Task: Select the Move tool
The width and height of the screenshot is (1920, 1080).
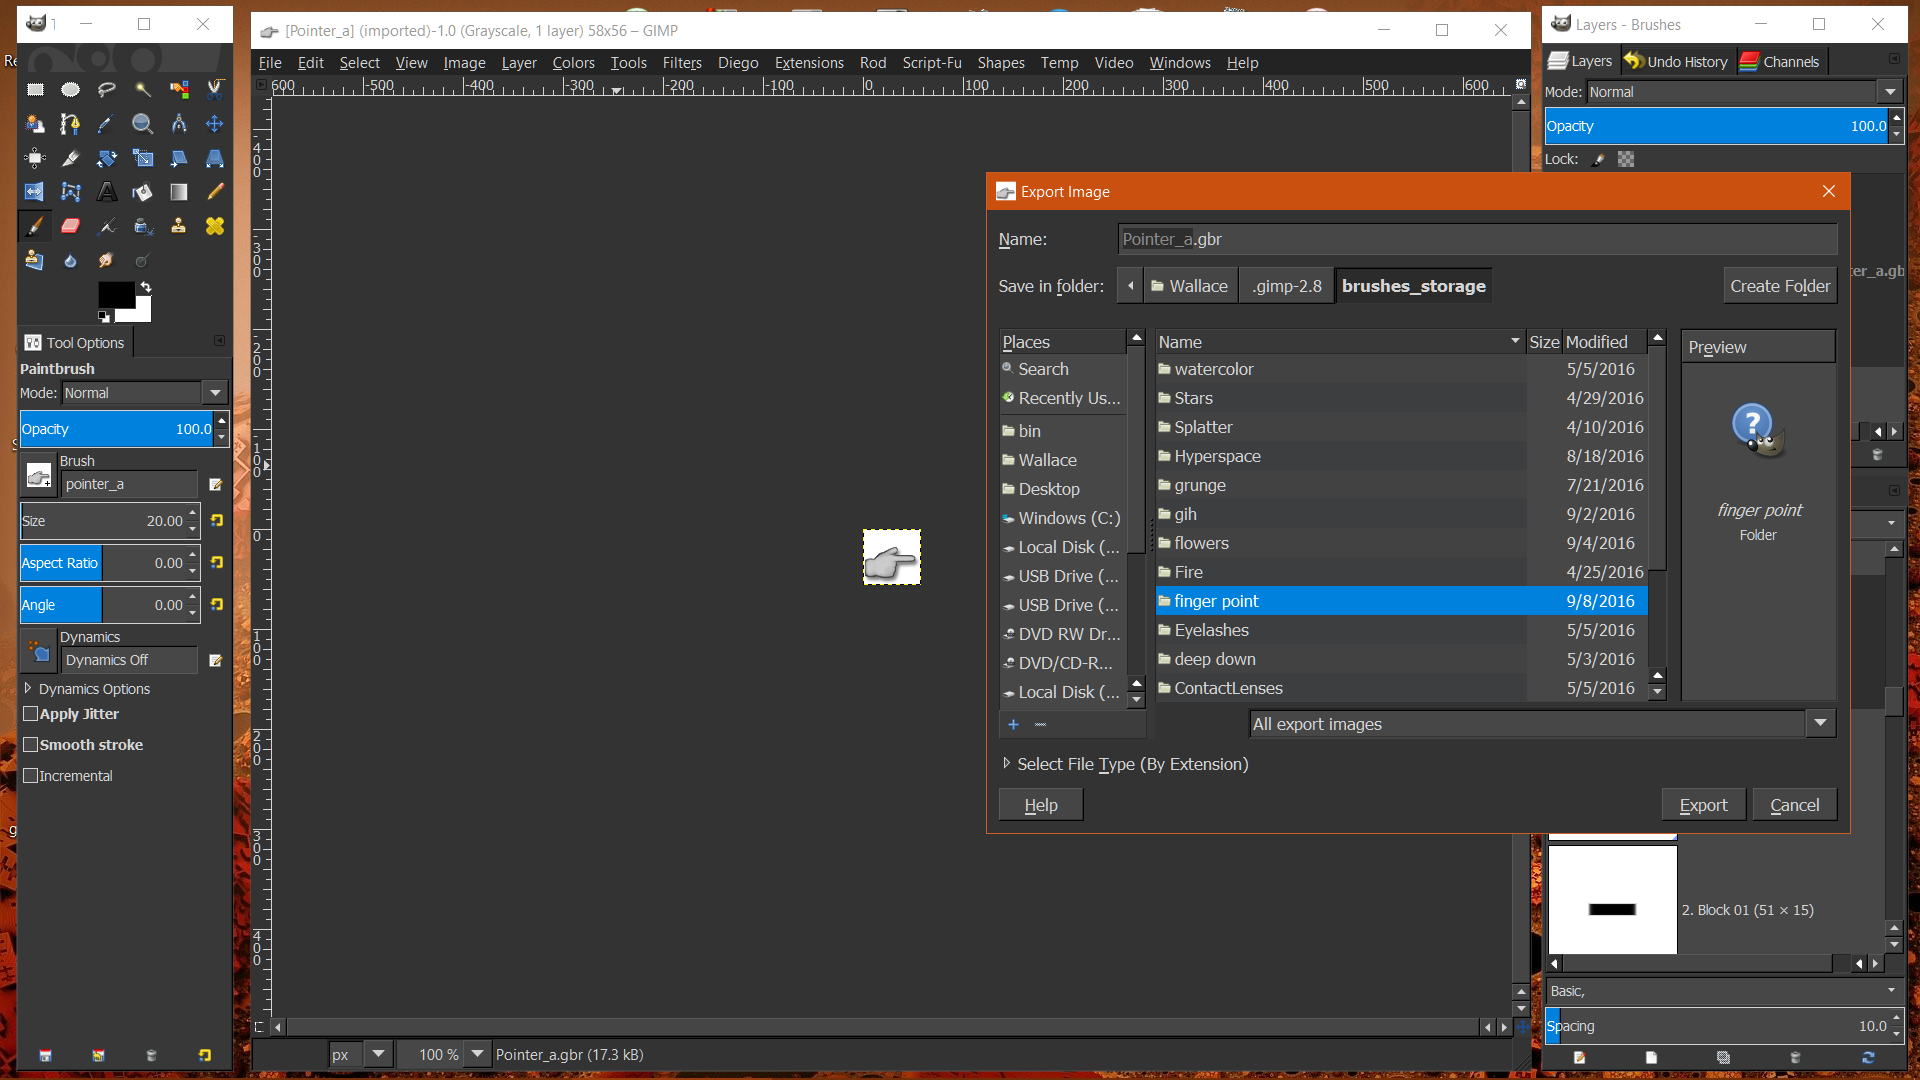Action: [215, 124]
